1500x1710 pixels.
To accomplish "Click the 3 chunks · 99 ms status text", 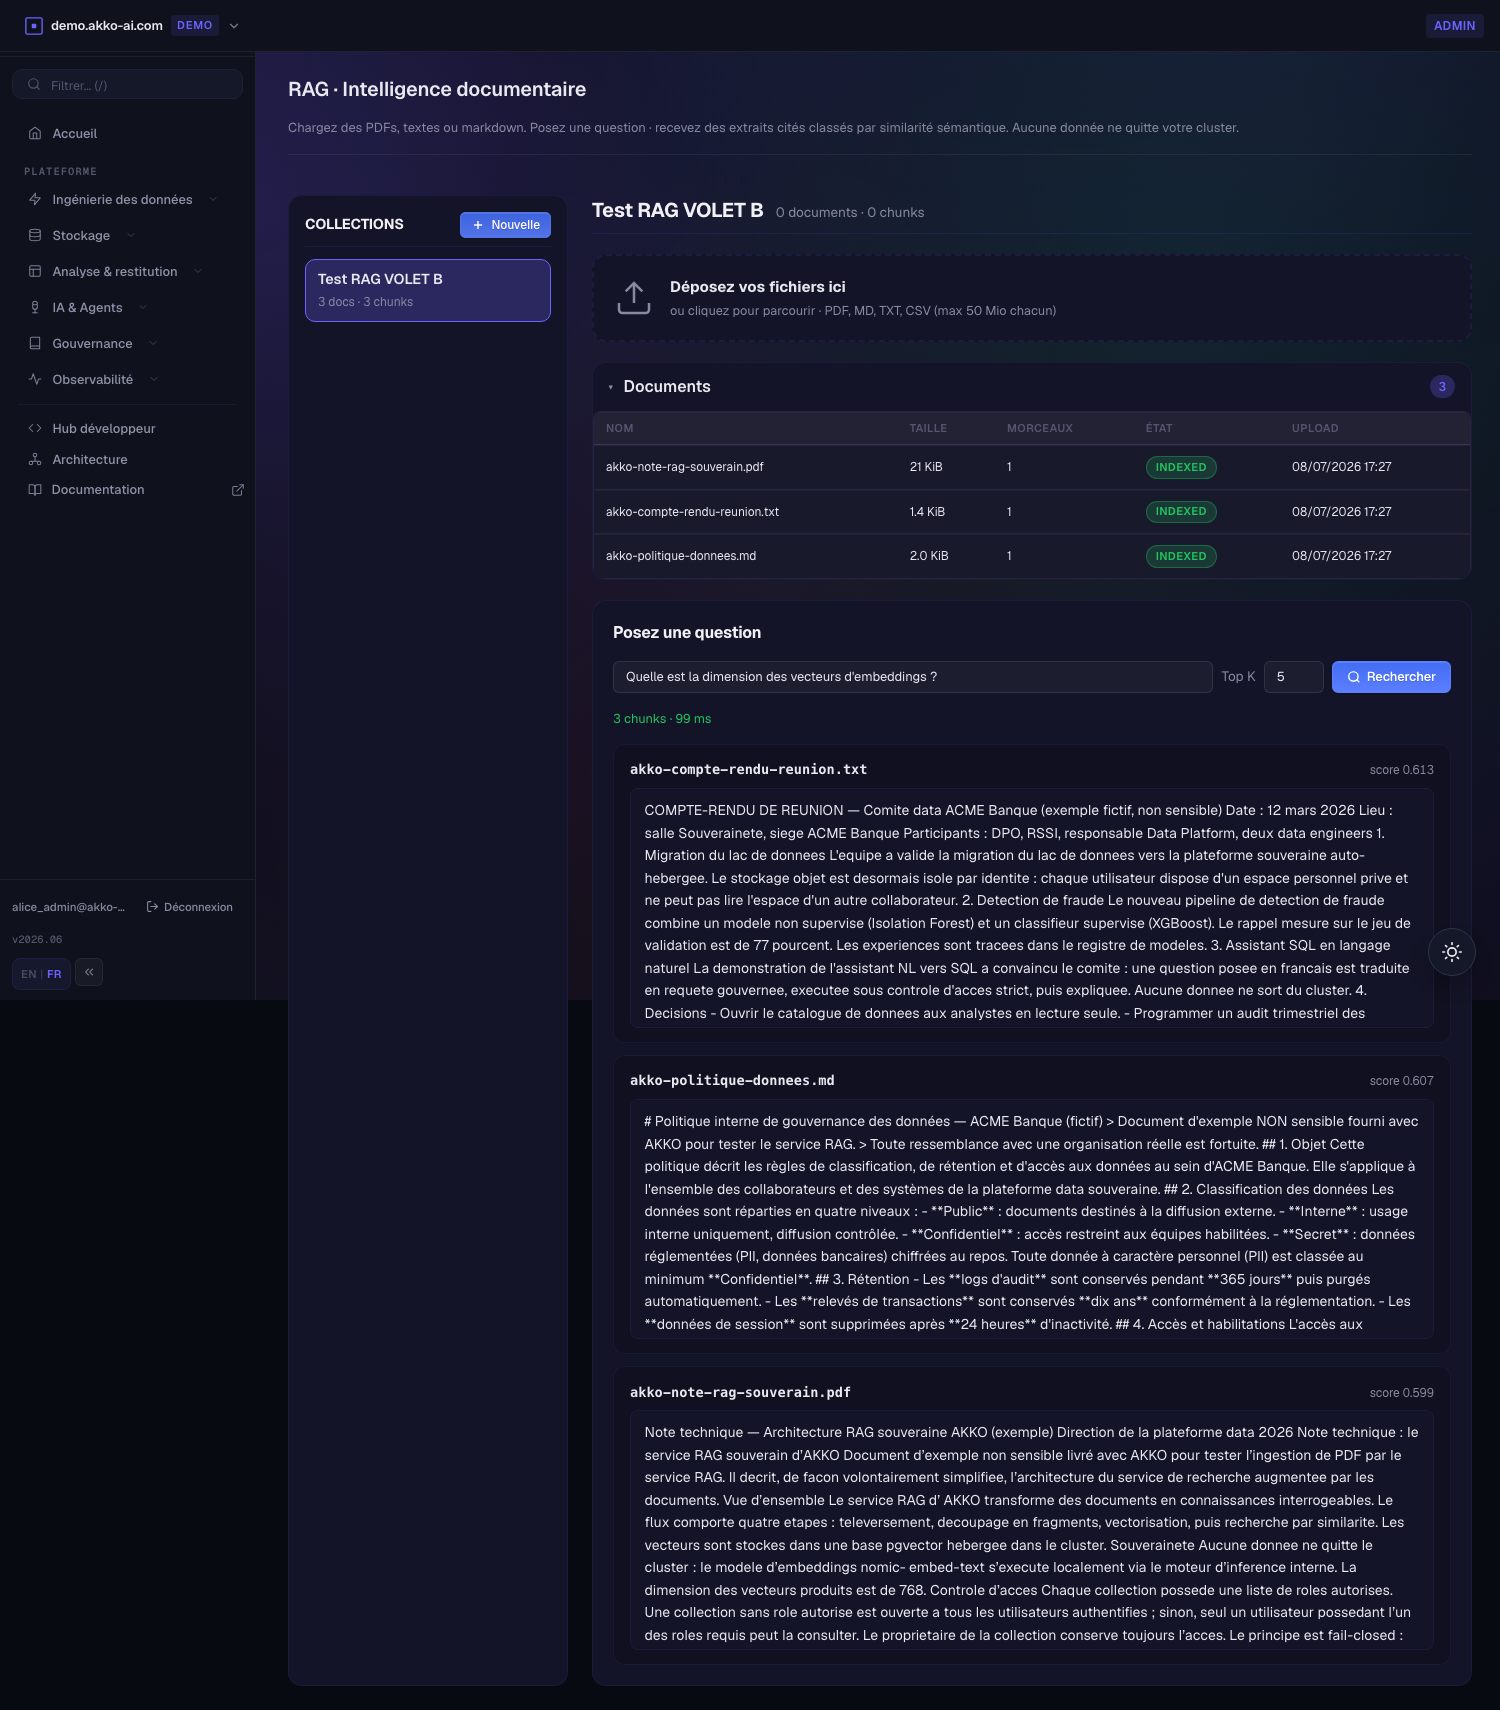I will (662, 719).
